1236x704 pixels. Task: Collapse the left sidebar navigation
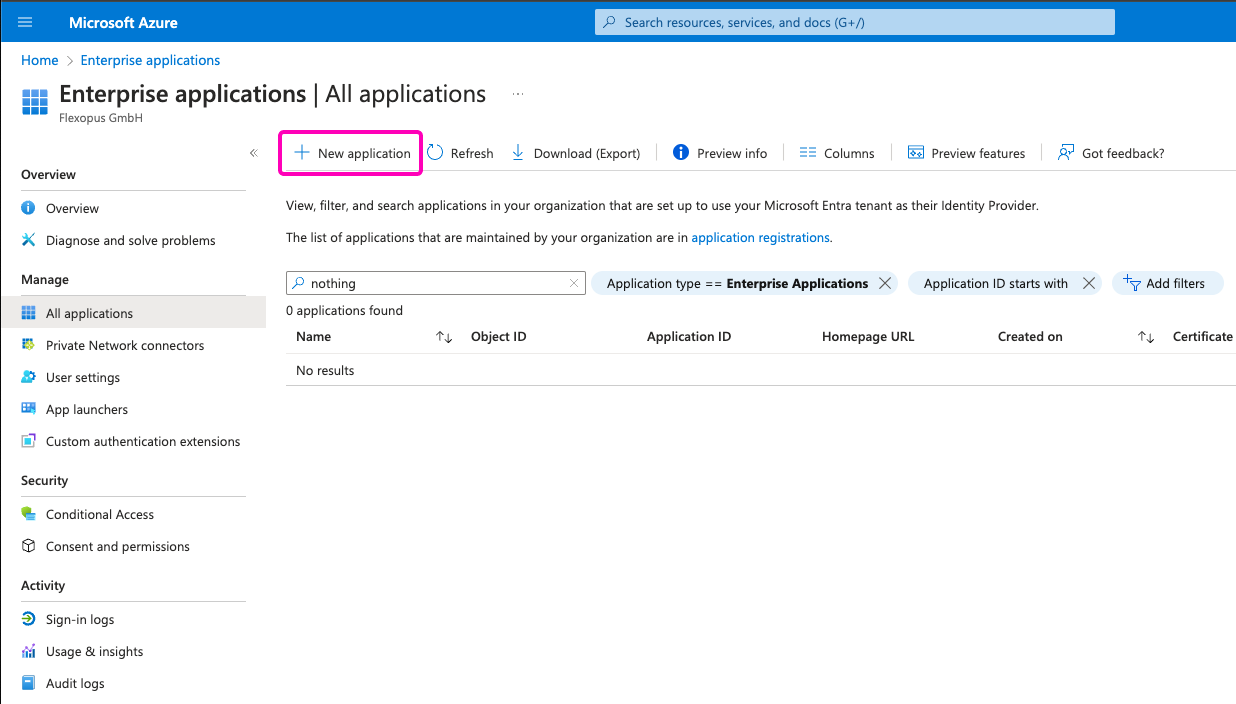pos(253,153)
